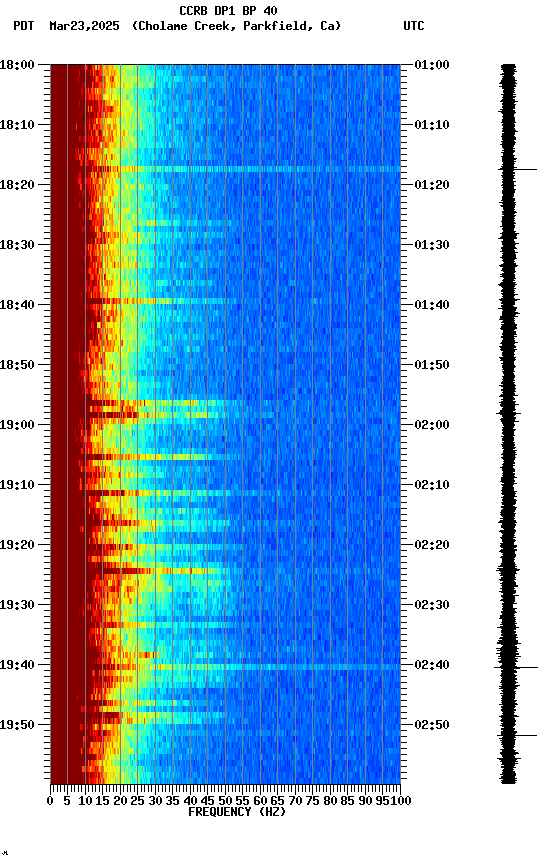Screen dimensions: 552x864
Task: Click the seismogram event marker near 02:52 UTC
Action: coord(518,736)
